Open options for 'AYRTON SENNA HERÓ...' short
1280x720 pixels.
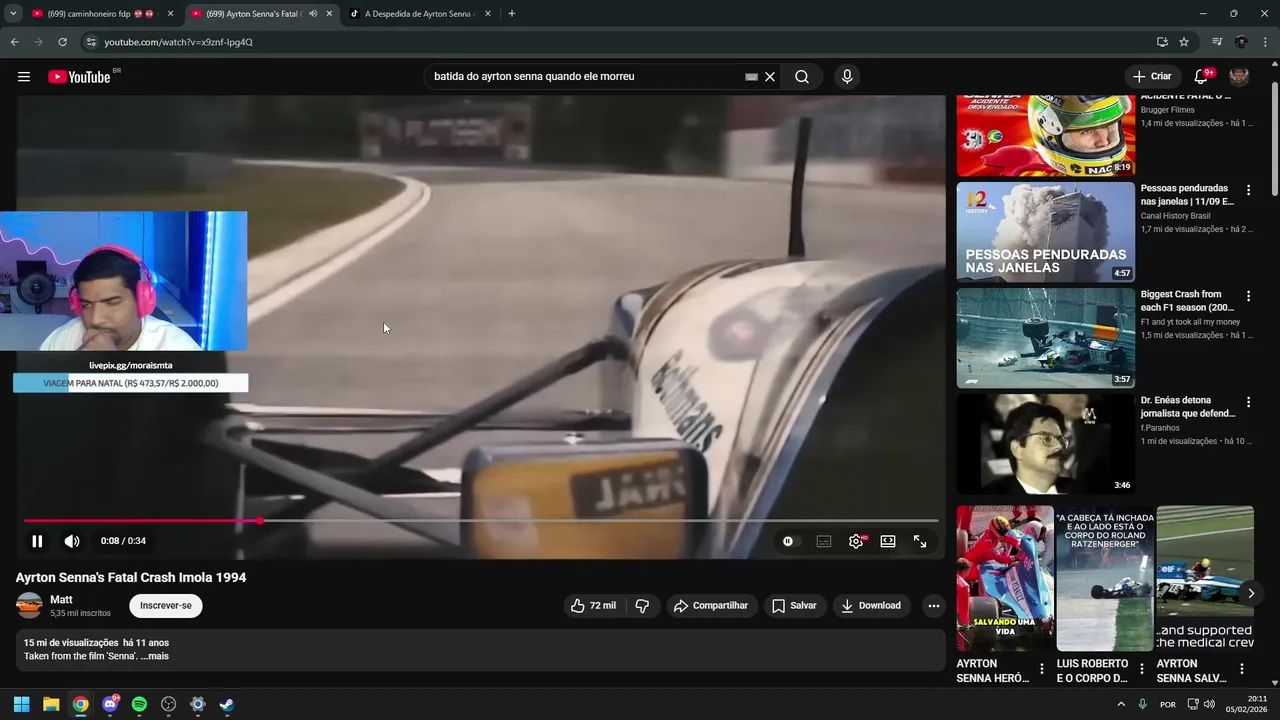[1042, 669]
